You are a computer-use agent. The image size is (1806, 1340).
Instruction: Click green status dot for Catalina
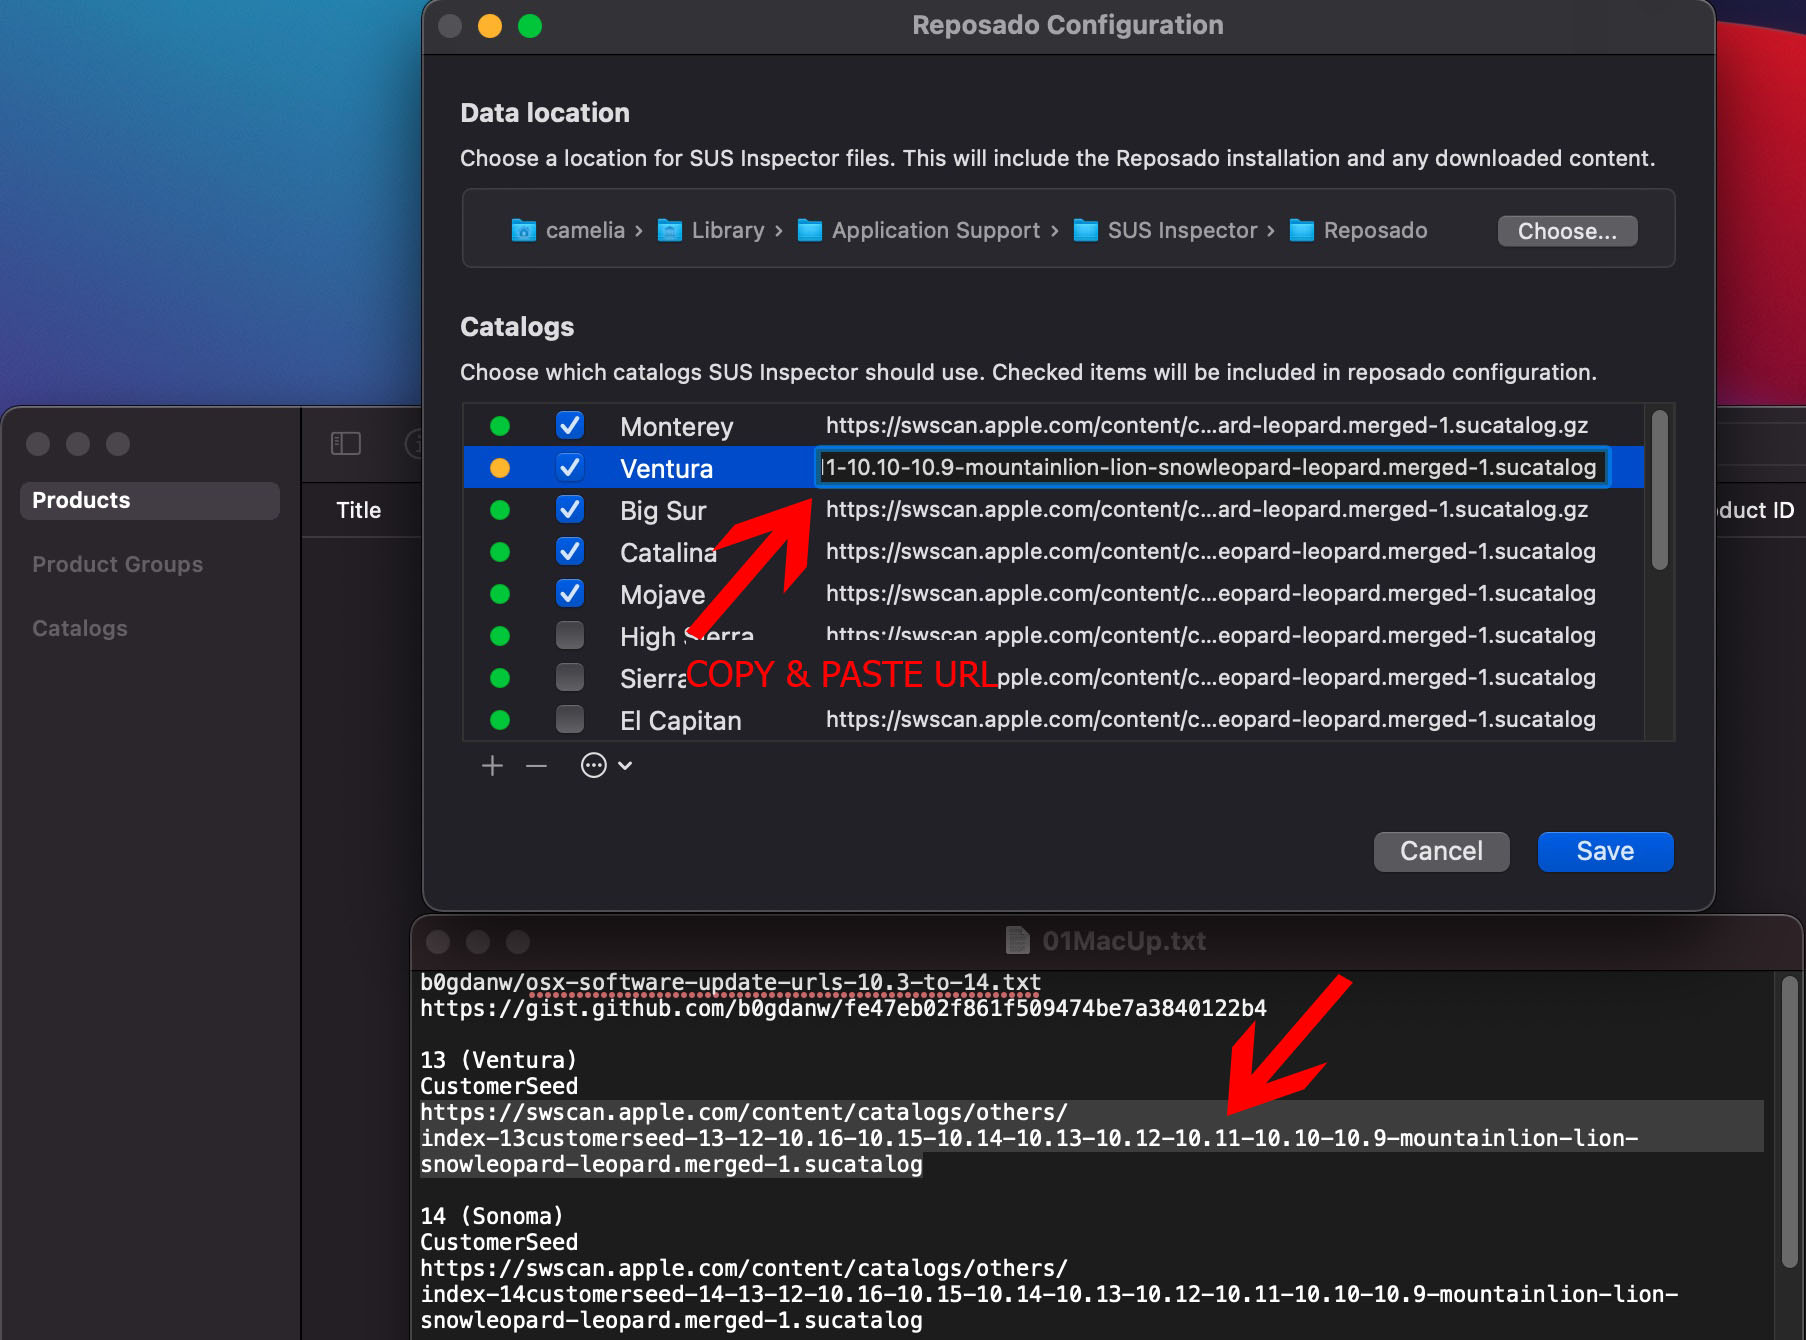pyautogui.click(x=500, y=552)
